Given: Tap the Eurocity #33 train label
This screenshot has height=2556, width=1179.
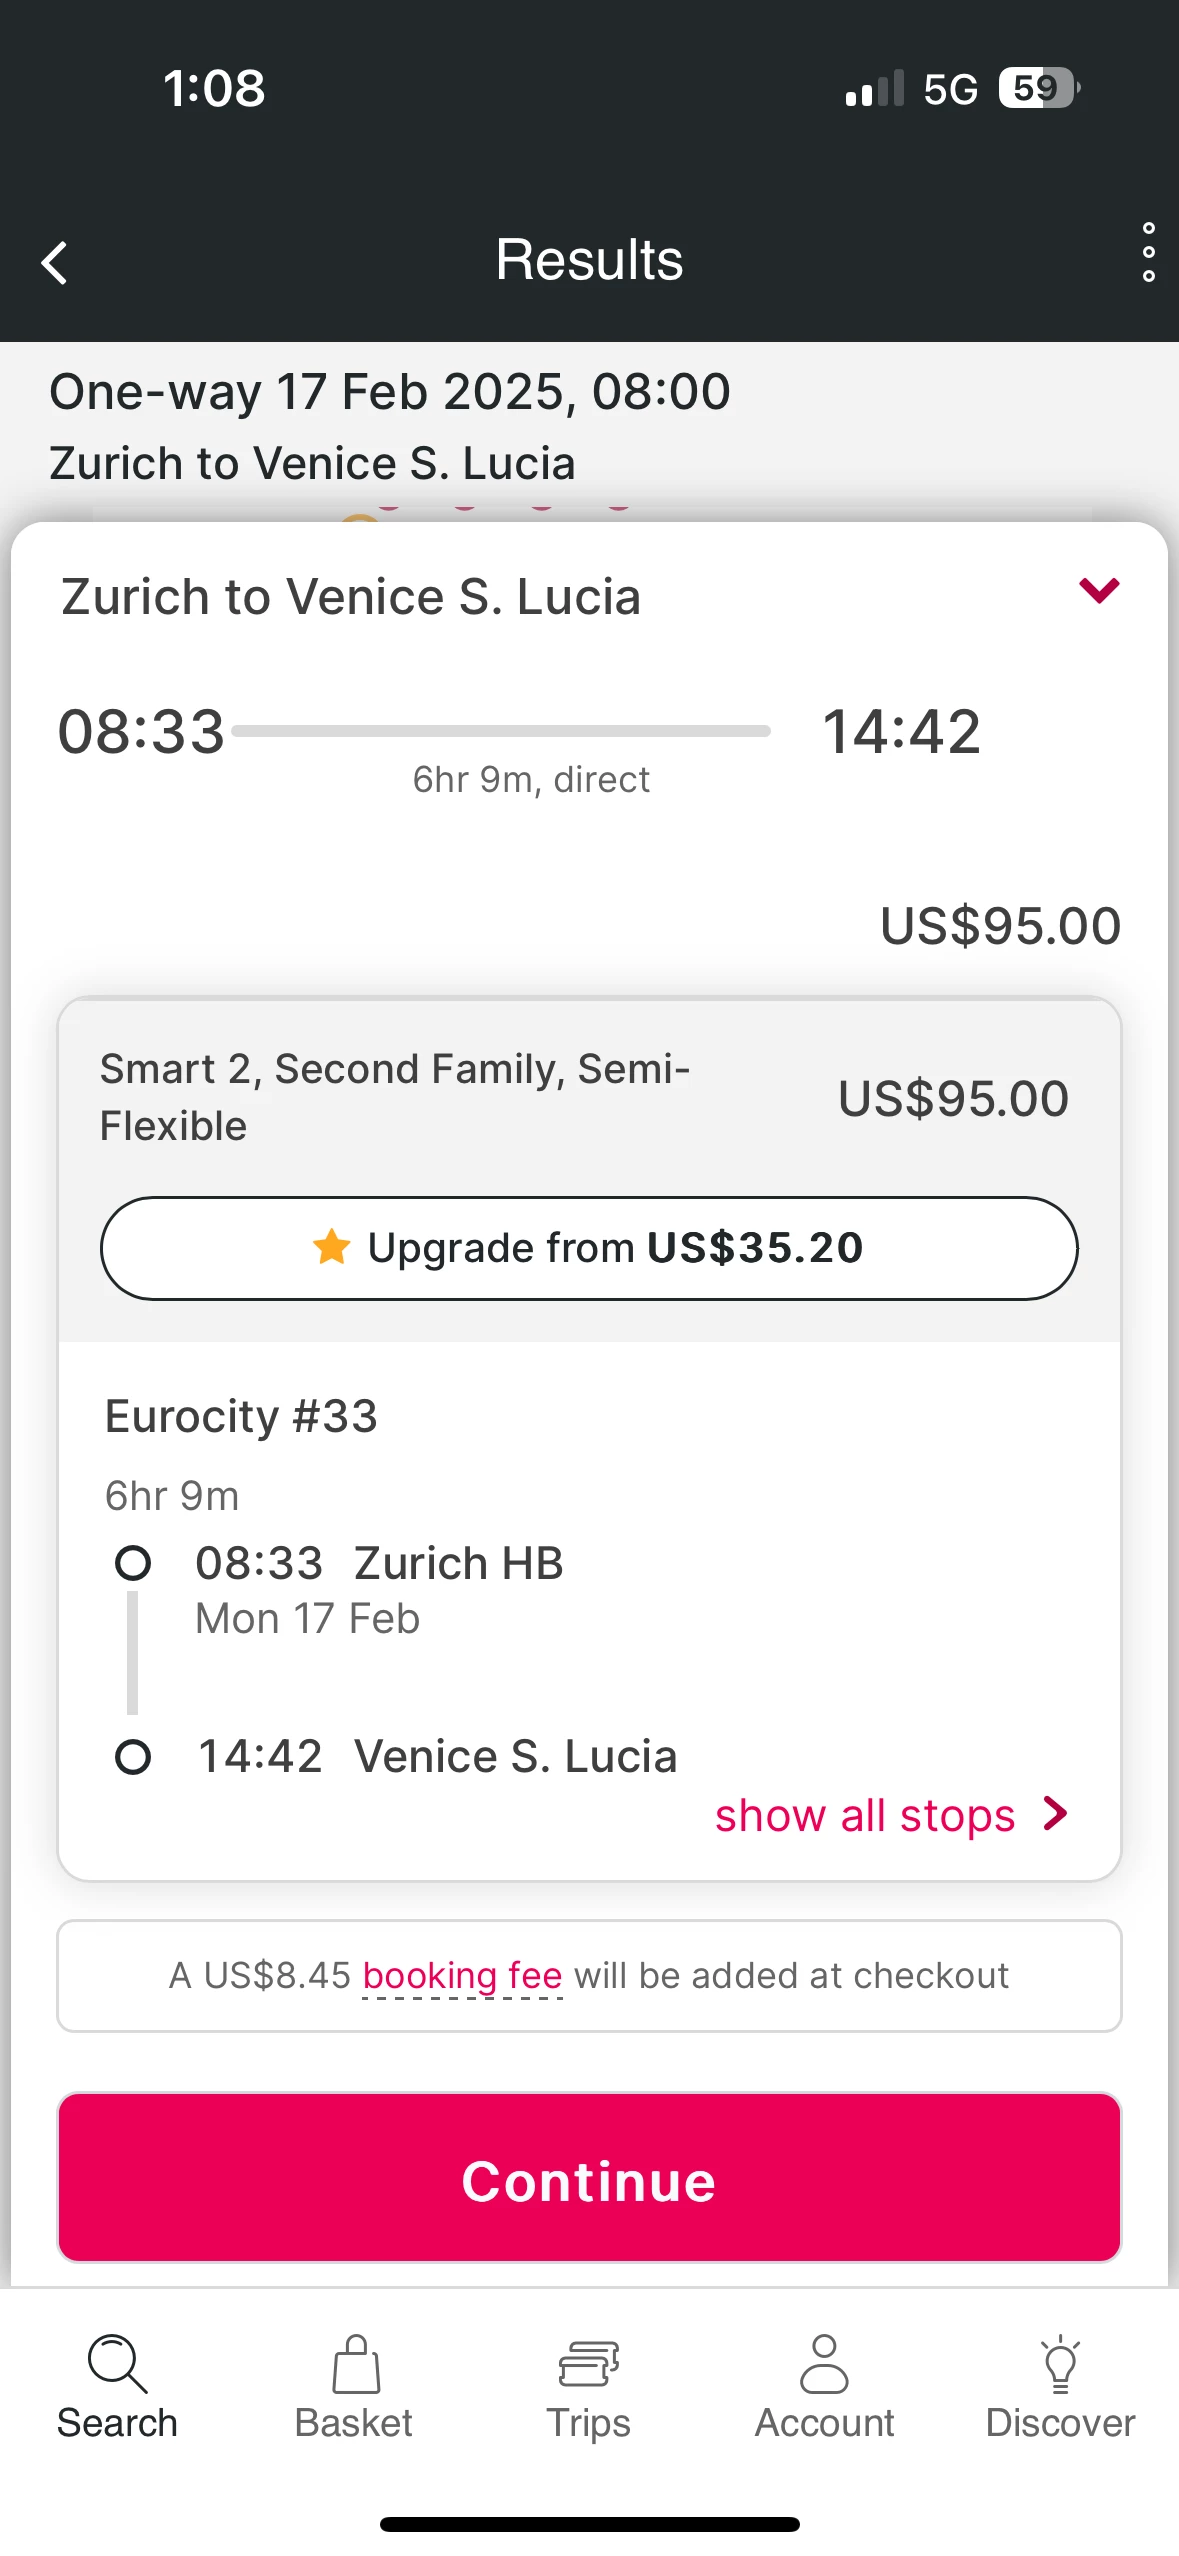Looking at the screenshot, I should pyautogui.click(x=241, y=1416).
